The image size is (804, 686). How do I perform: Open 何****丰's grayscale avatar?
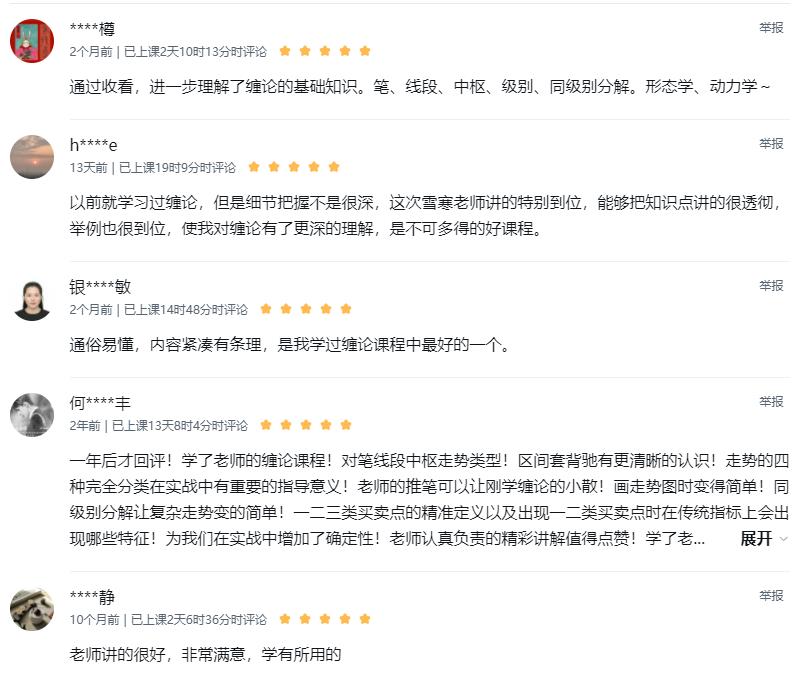coord(32,415)
